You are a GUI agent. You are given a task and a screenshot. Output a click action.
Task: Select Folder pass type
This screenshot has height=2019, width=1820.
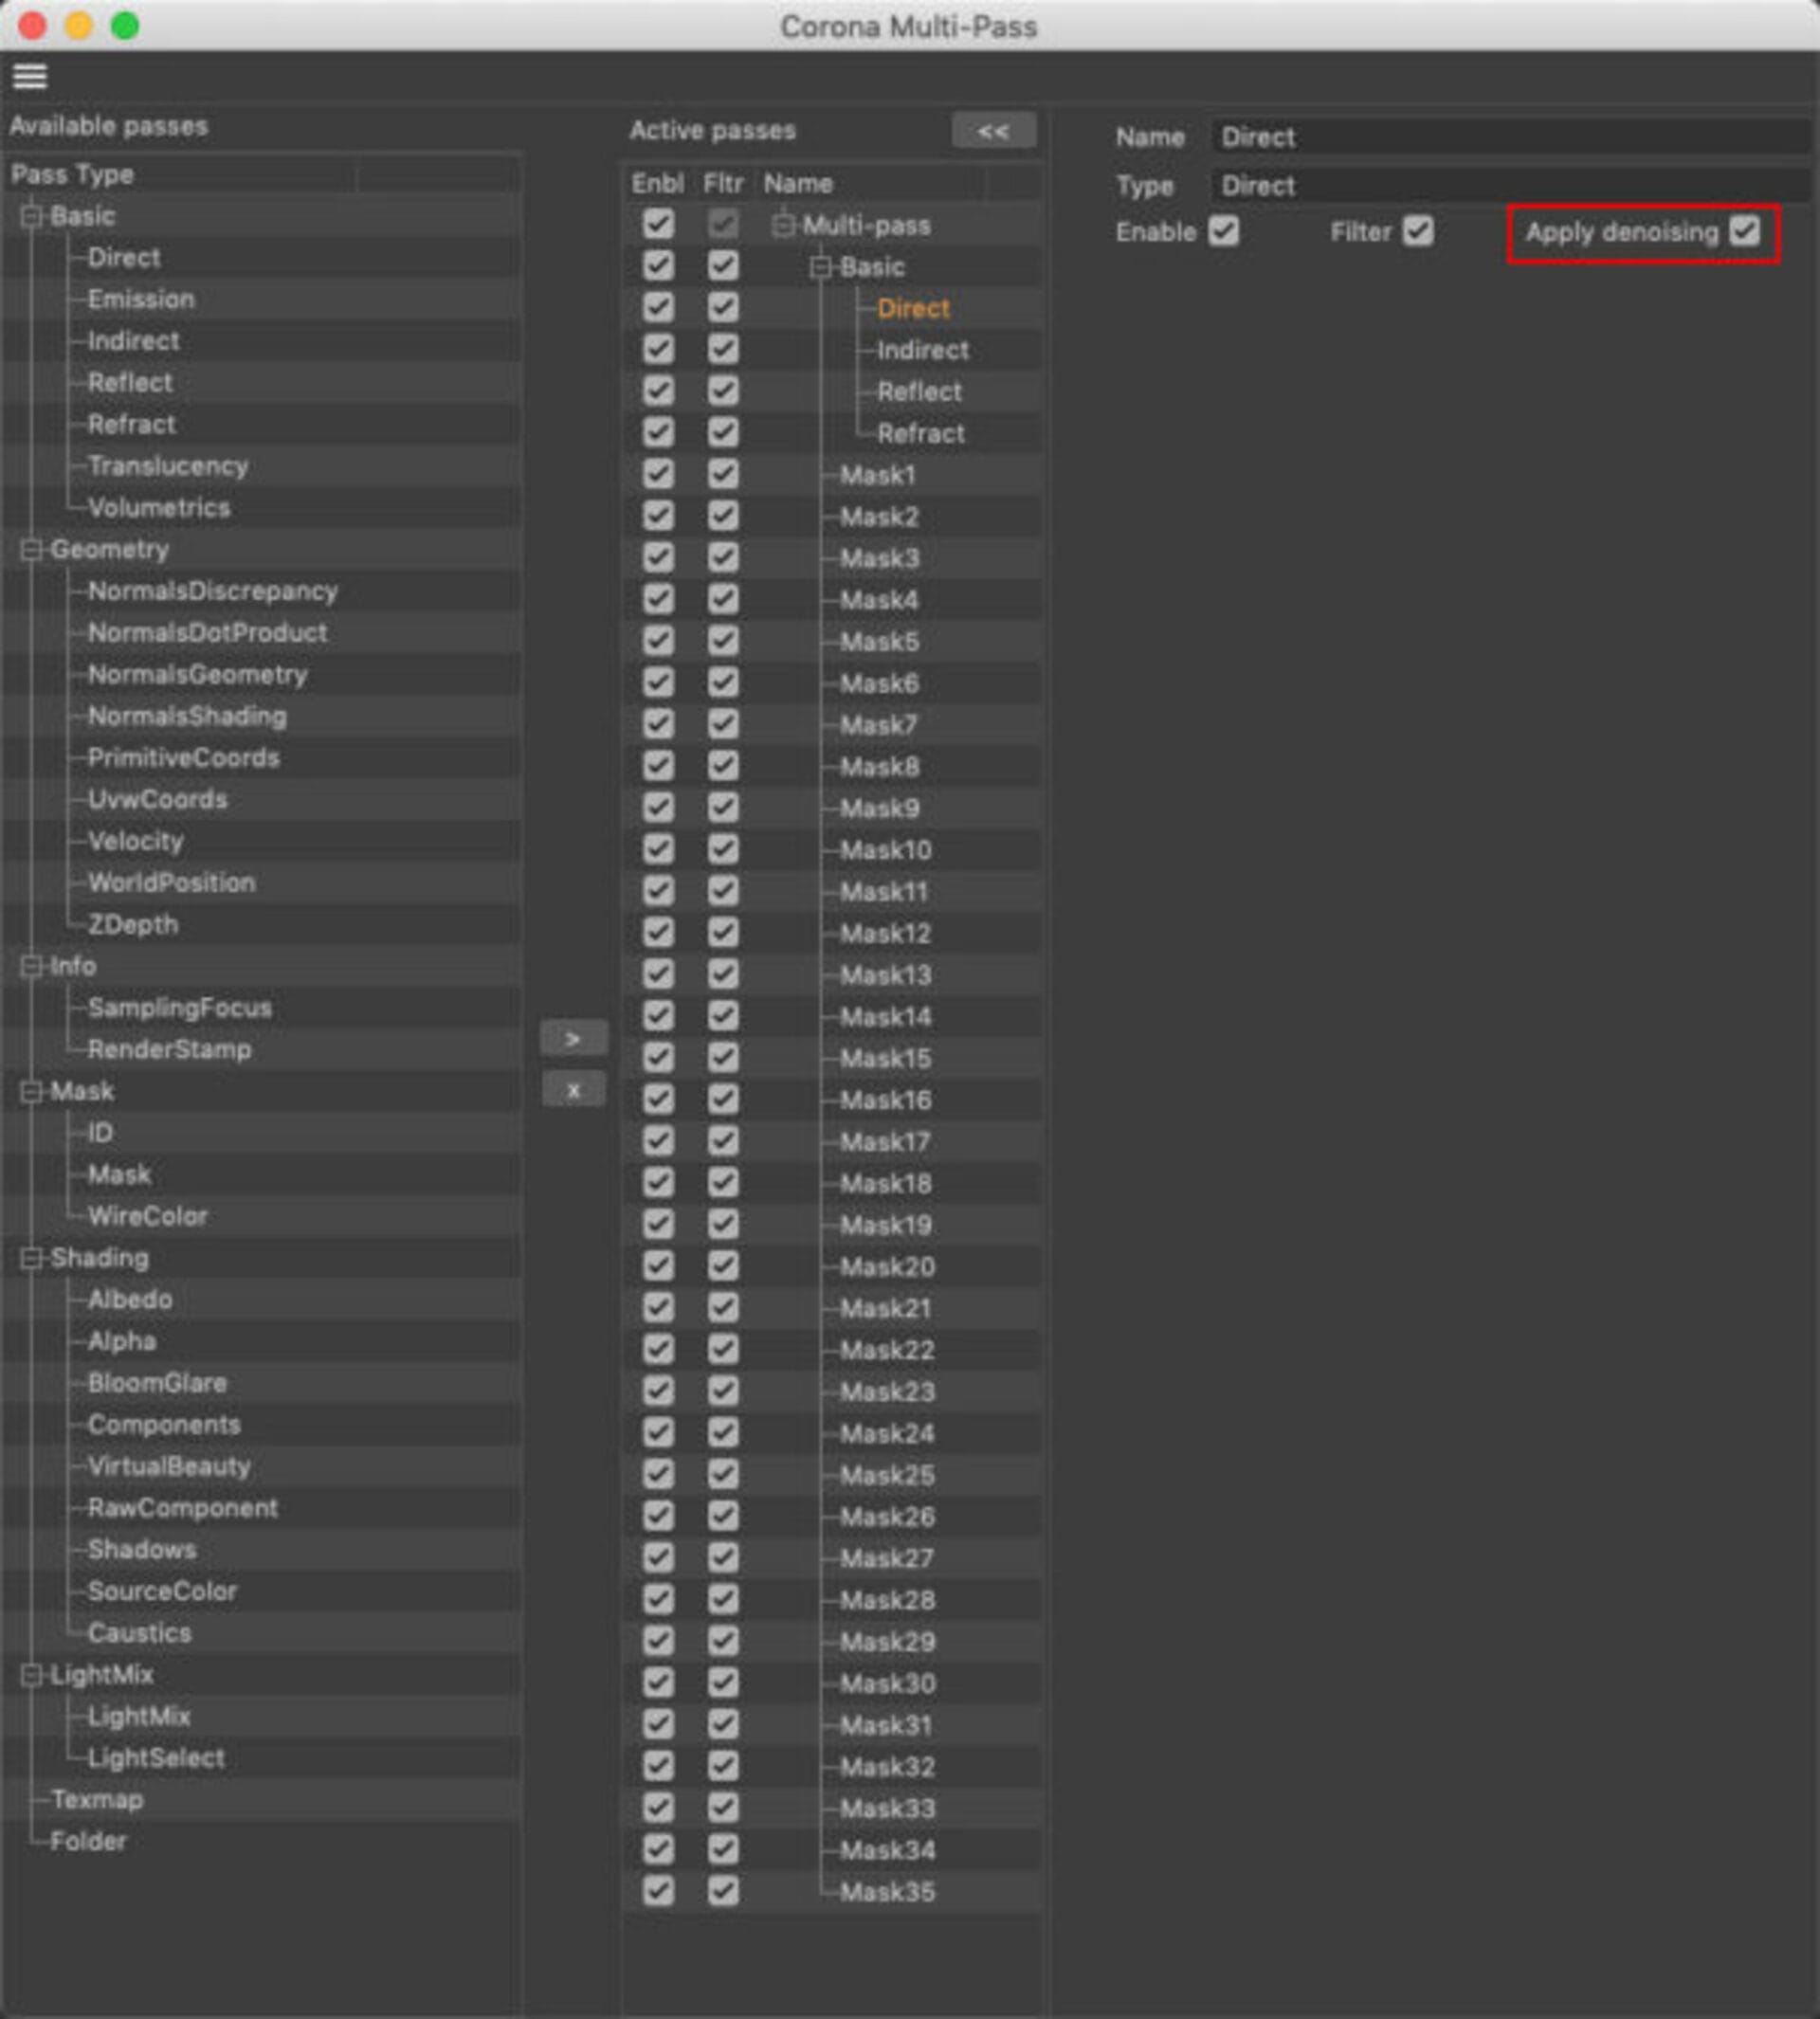[89, 1841]
